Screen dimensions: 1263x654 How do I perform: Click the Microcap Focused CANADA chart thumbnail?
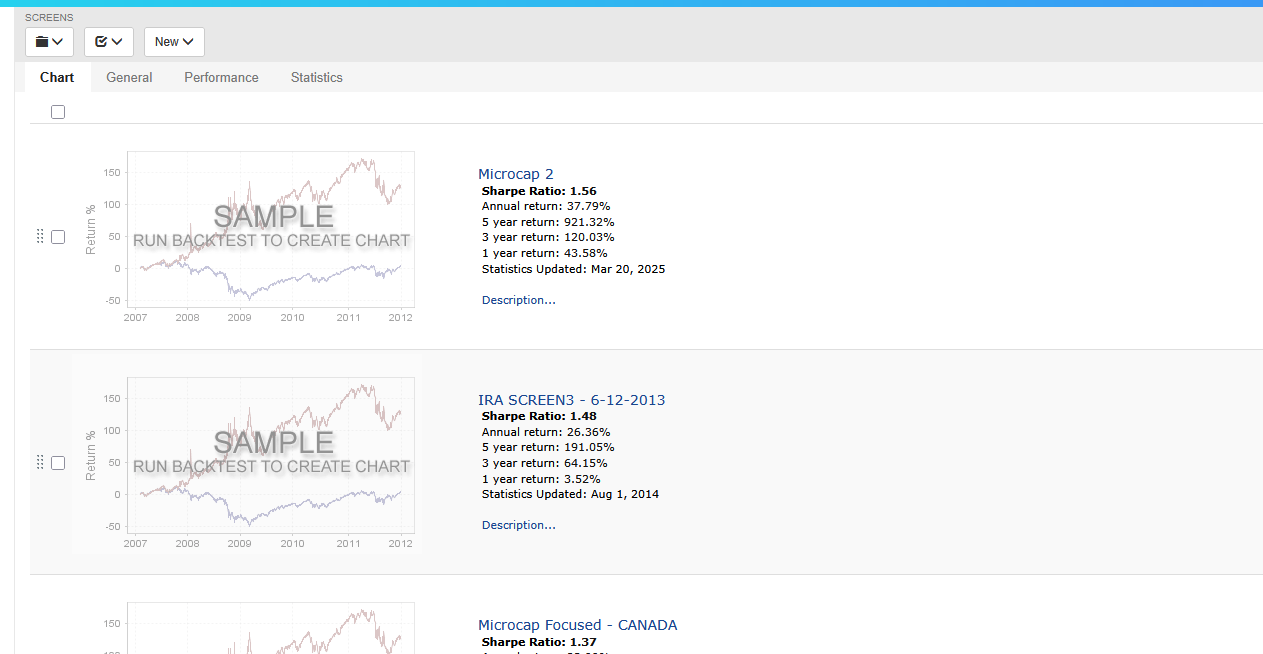click(270, 630)
